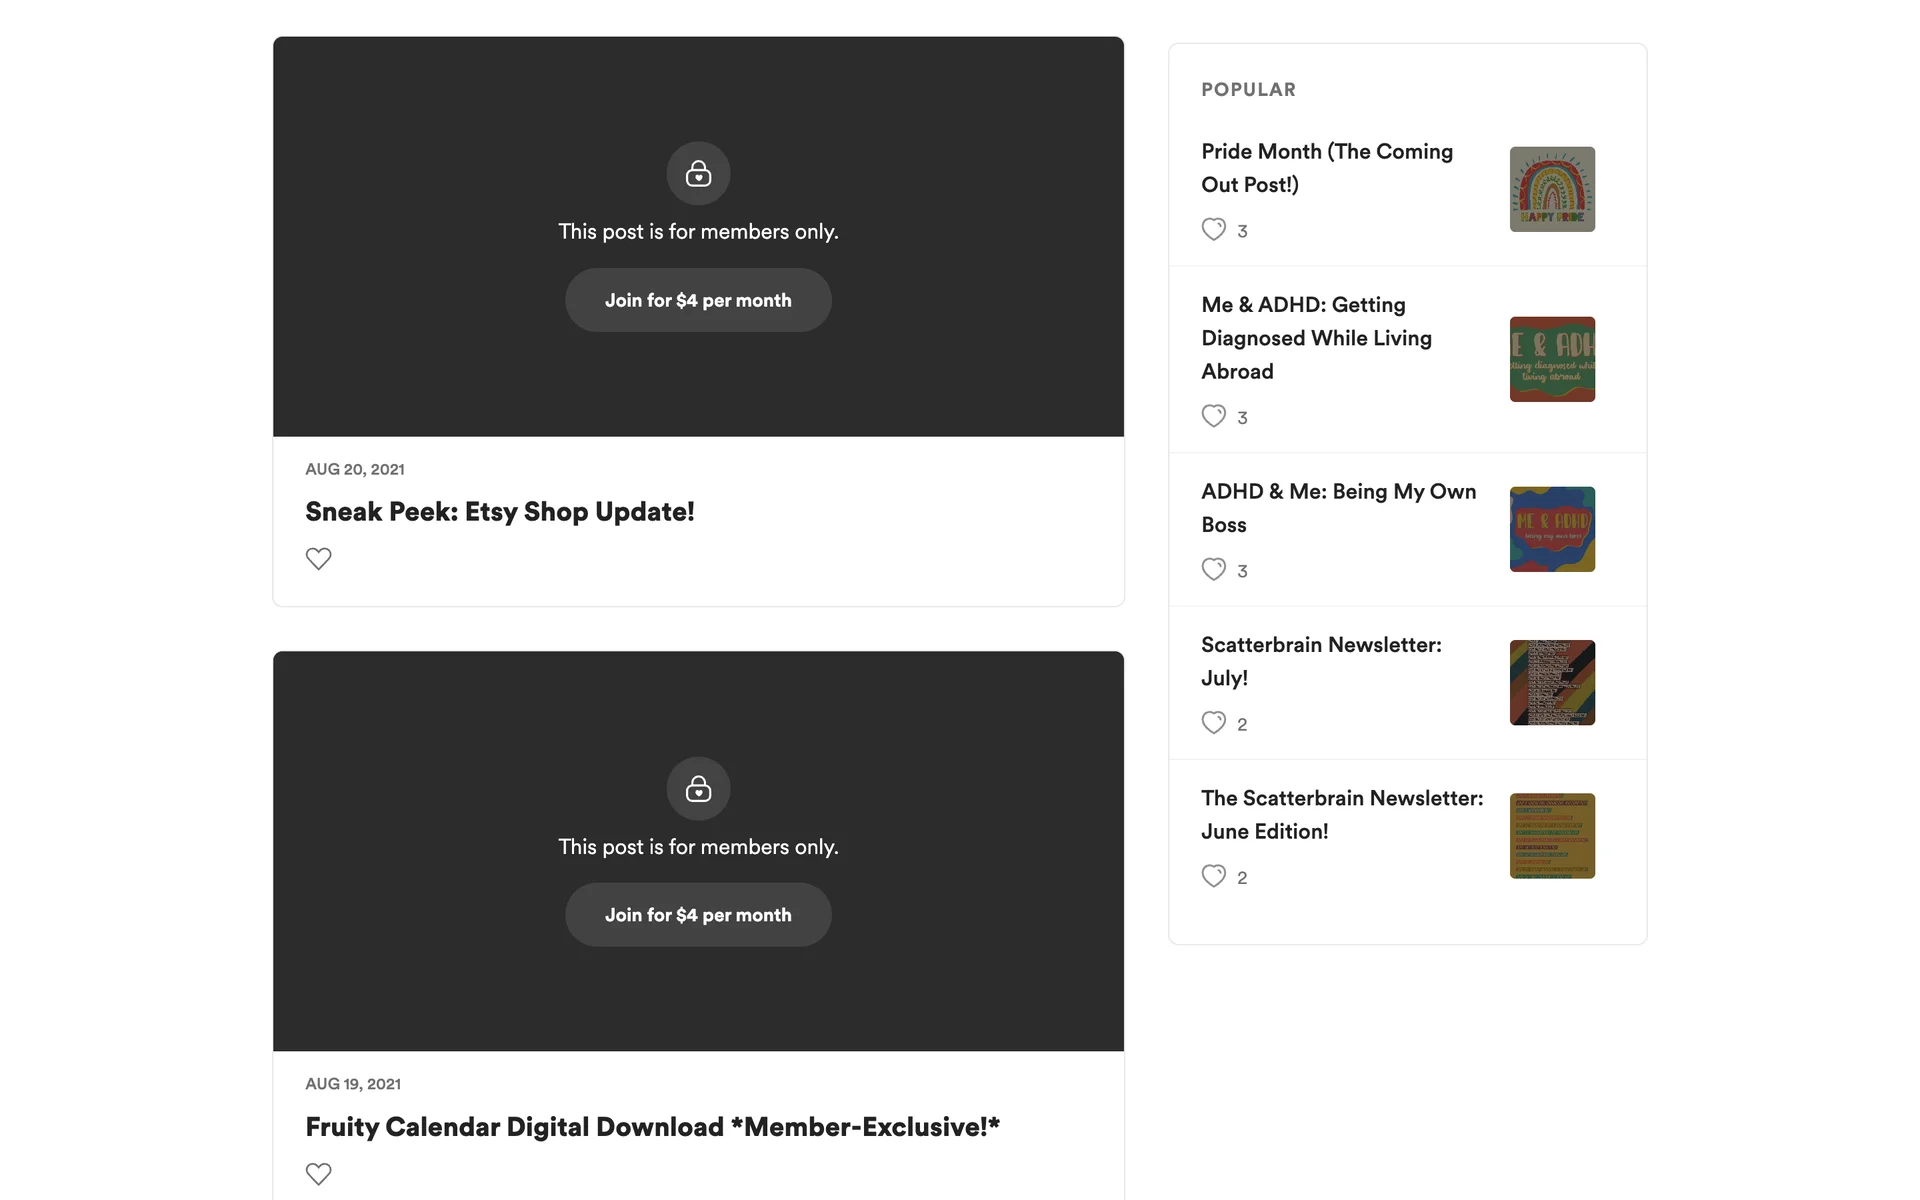Like the Fruity Calendar Digital Download post
Viewport: 1920px width, 1200px height.
(x=318, y=1173)
